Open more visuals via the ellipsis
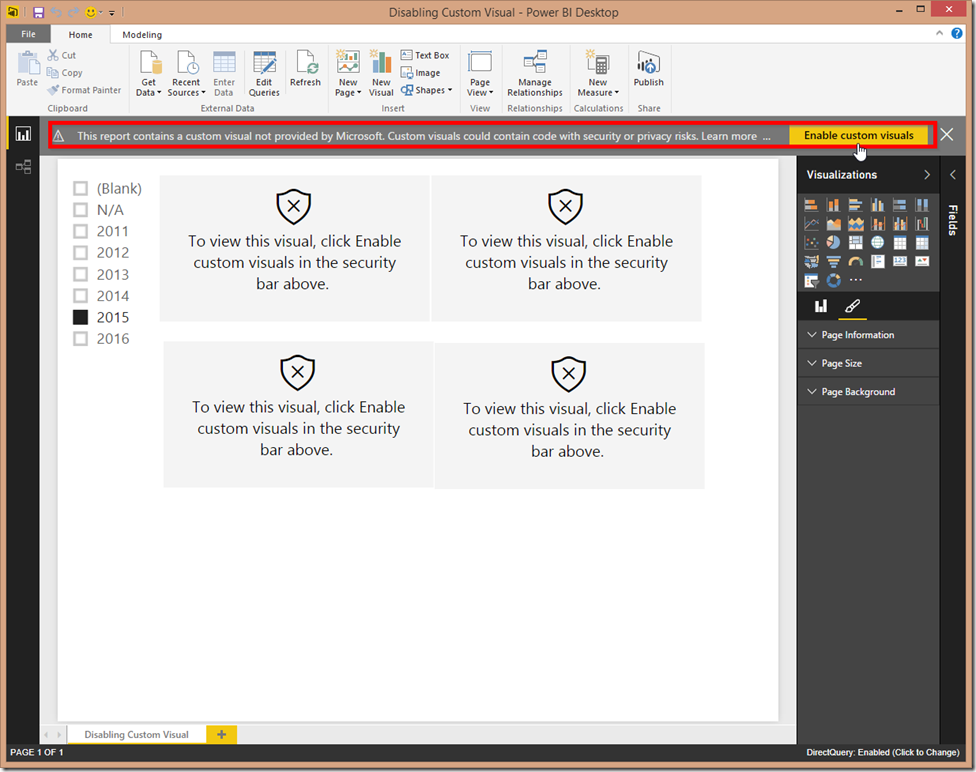 tap(856, 280)
